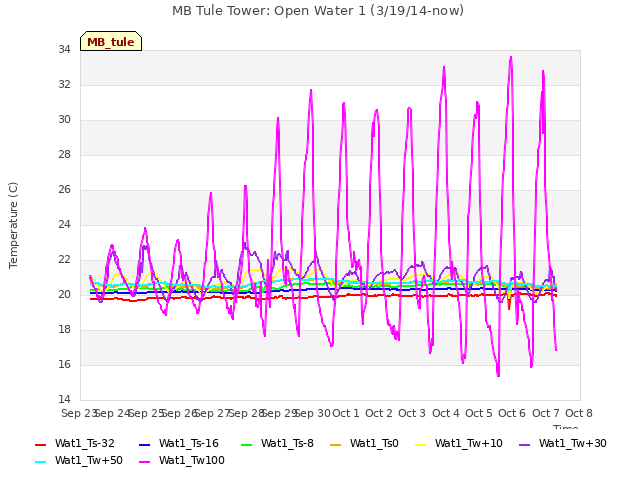Click the green Wat1_Ts-8 legend swatch
640x480 pixels.
pyautogui.click(x=247, y=444)
